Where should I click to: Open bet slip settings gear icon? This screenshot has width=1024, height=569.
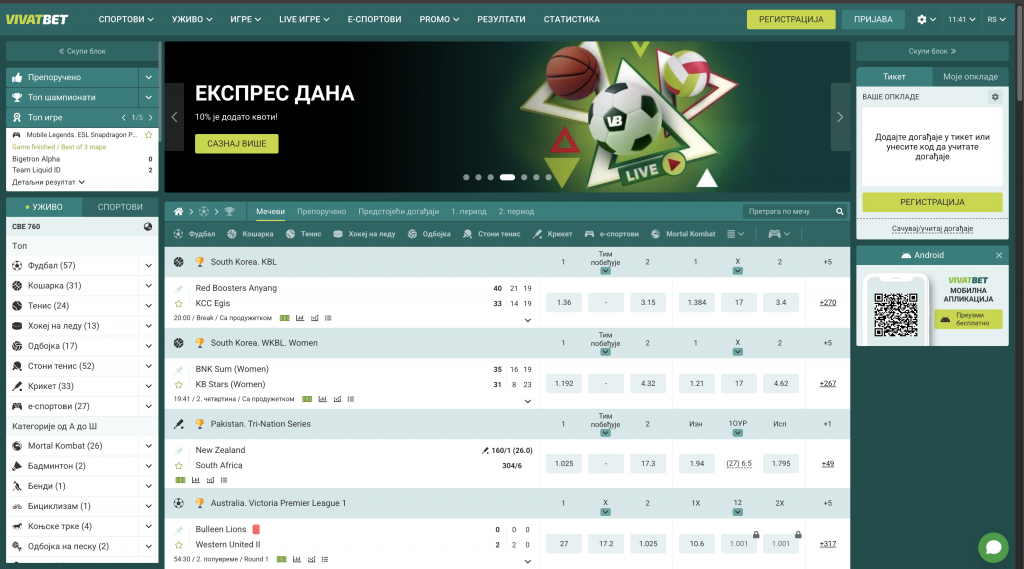[x=995, y=97]
